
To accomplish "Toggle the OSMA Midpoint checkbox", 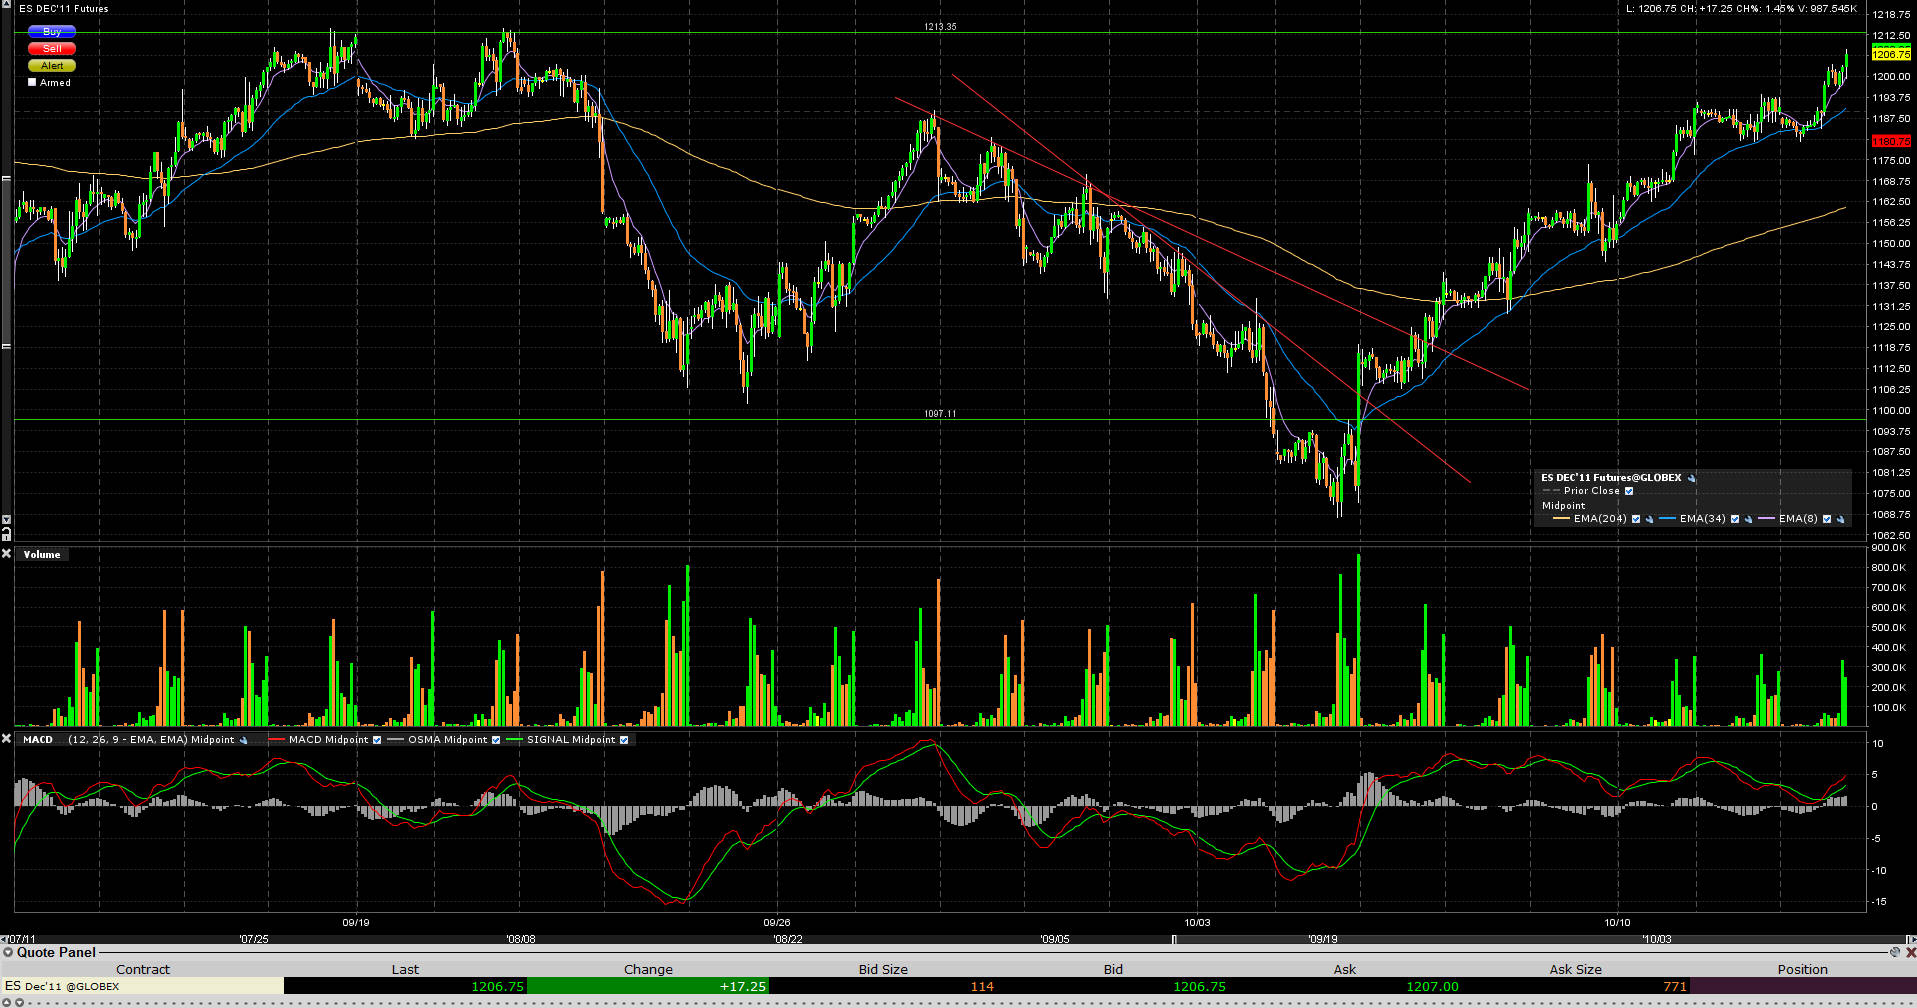I will [496, 740].
